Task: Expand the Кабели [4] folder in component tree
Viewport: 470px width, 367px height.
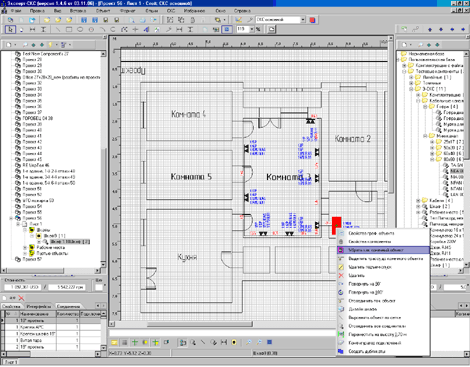Action: 418,200
